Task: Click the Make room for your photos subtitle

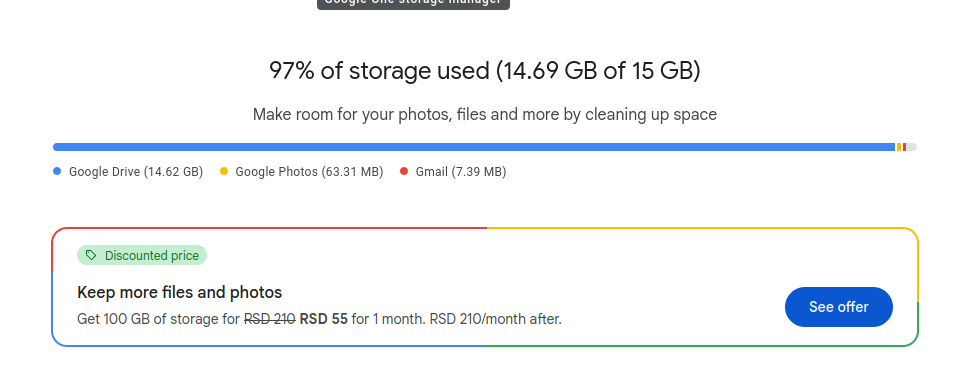Action: click(x=485, y=115)
